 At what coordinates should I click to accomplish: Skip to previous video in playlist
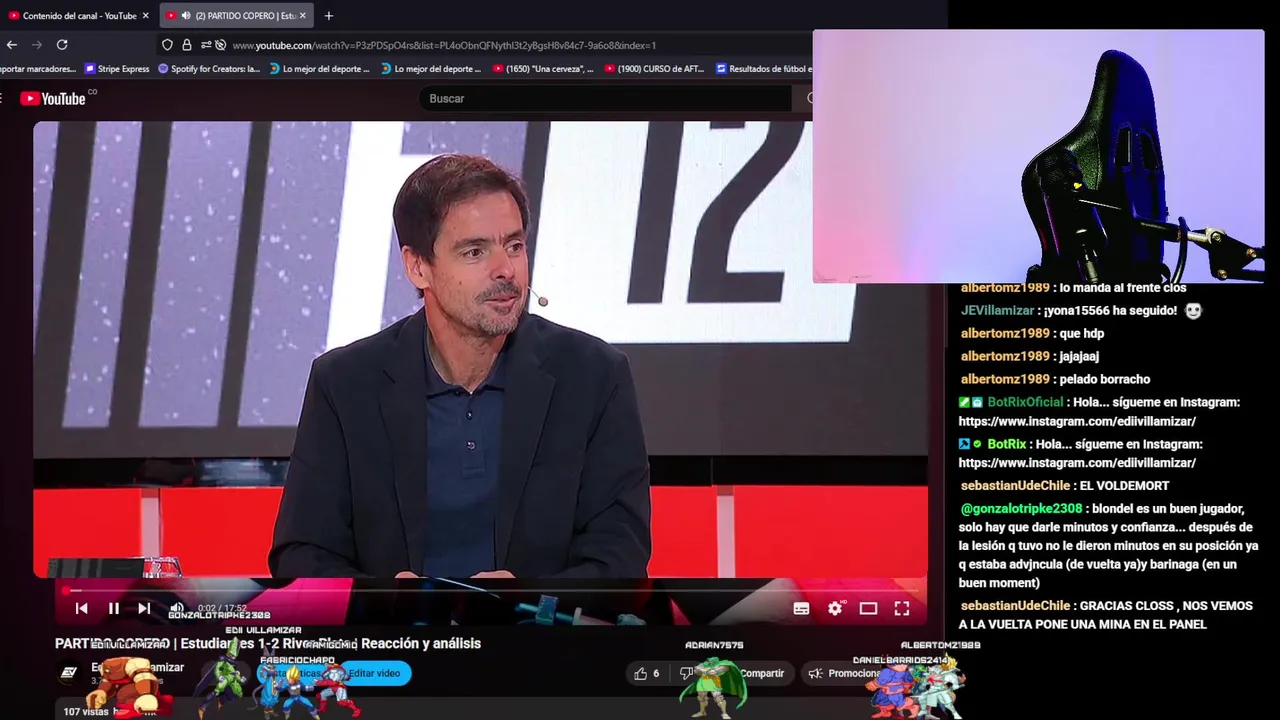click(x=82, y=608)
